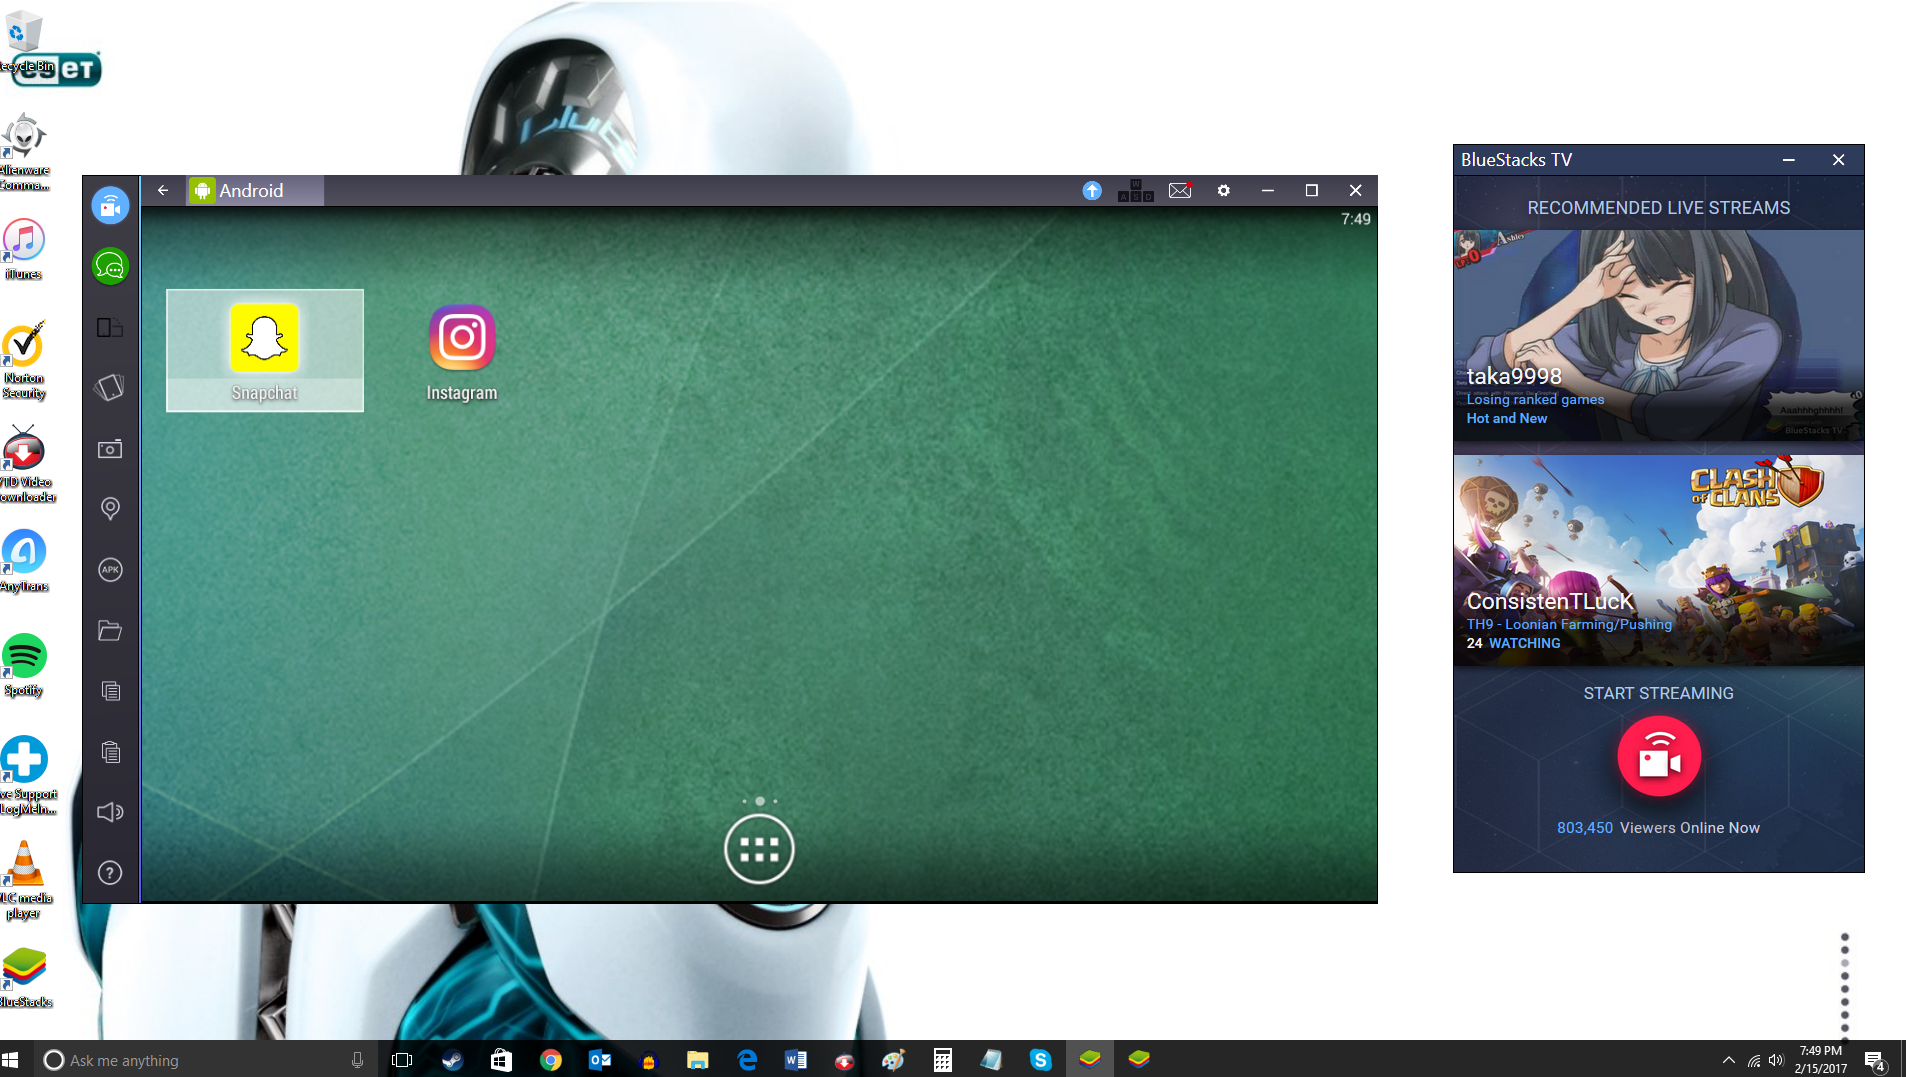
Task: Click the rotate/shake screen sidebar icon
Action: pos(110,388)
